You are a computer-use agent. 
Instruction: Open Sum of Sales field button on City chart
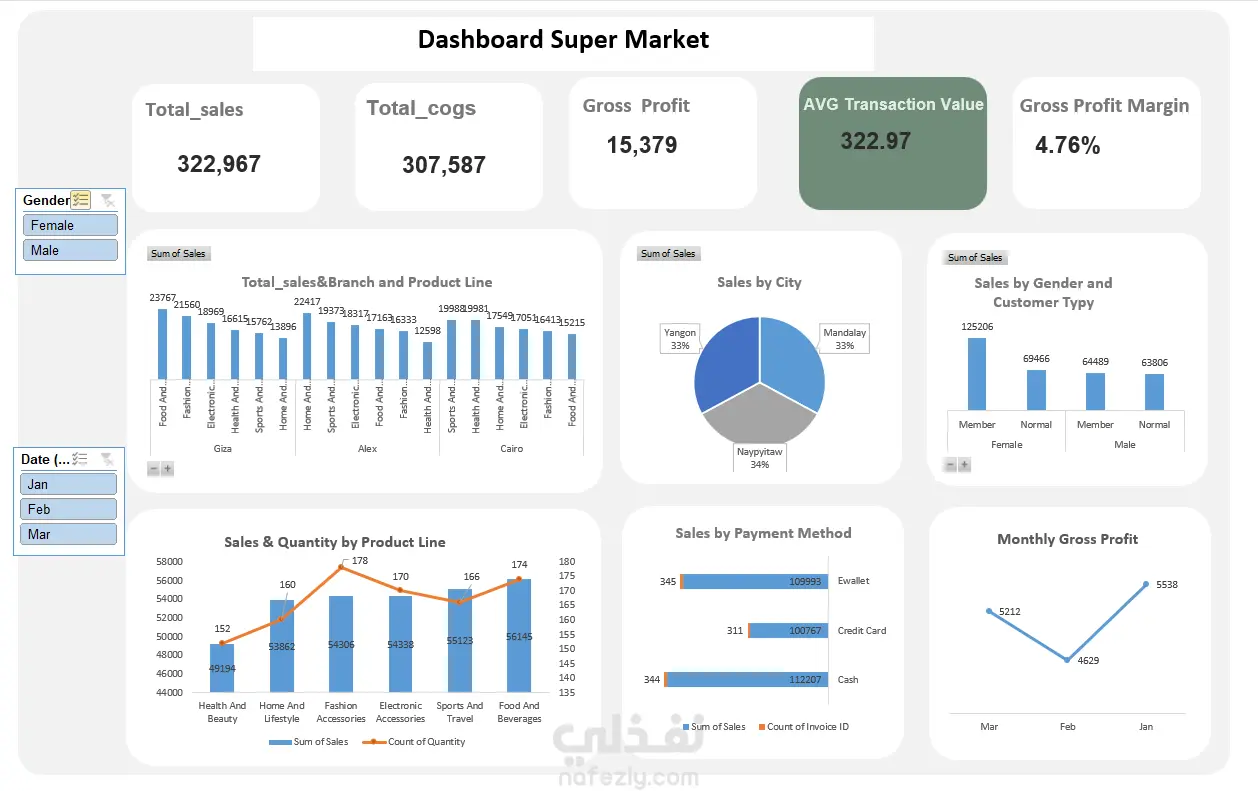pyautogui.click(x=668, y=254)
